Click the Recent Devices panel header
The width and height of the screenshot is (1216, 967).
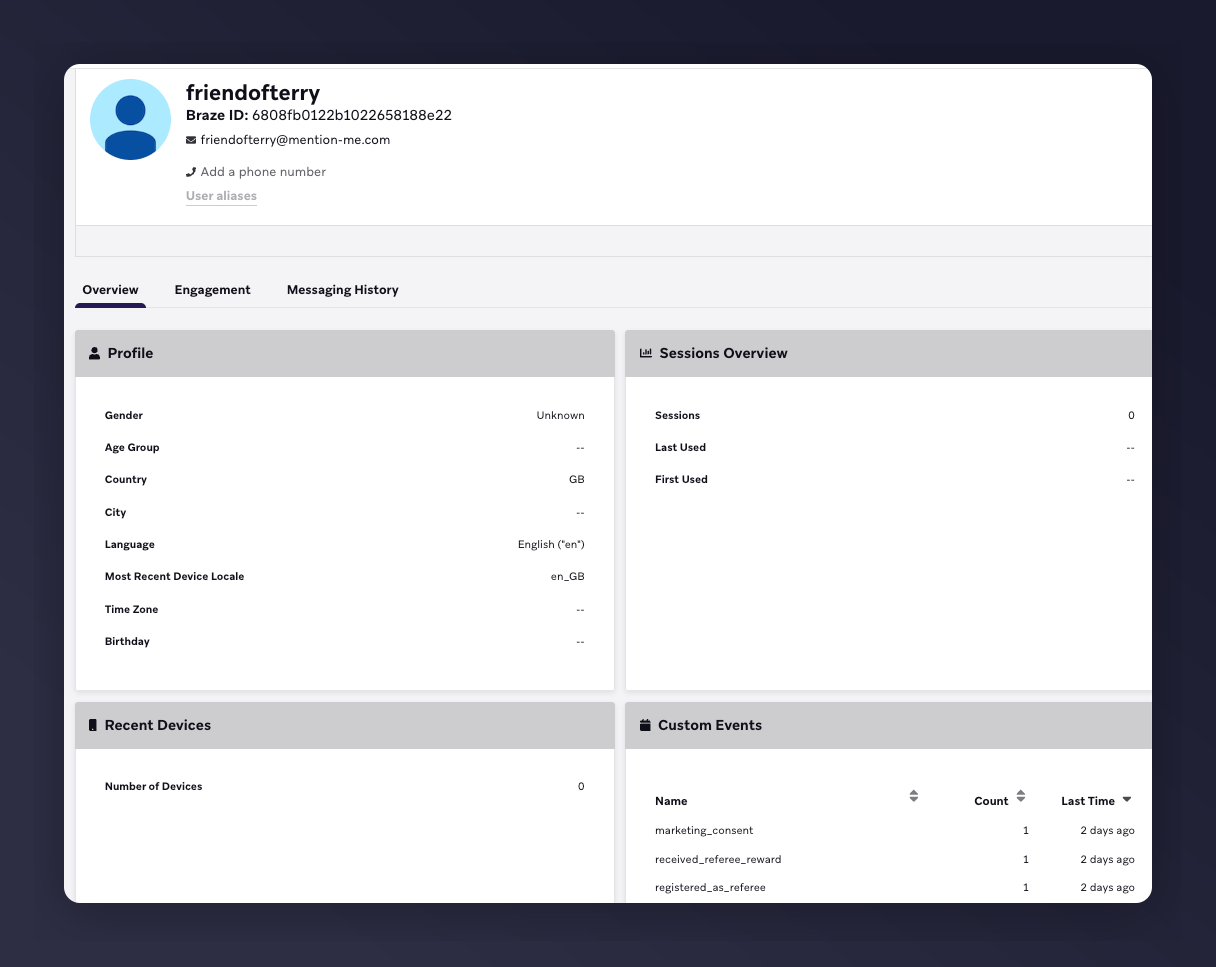pyautogui.click(x=345, y=725)
